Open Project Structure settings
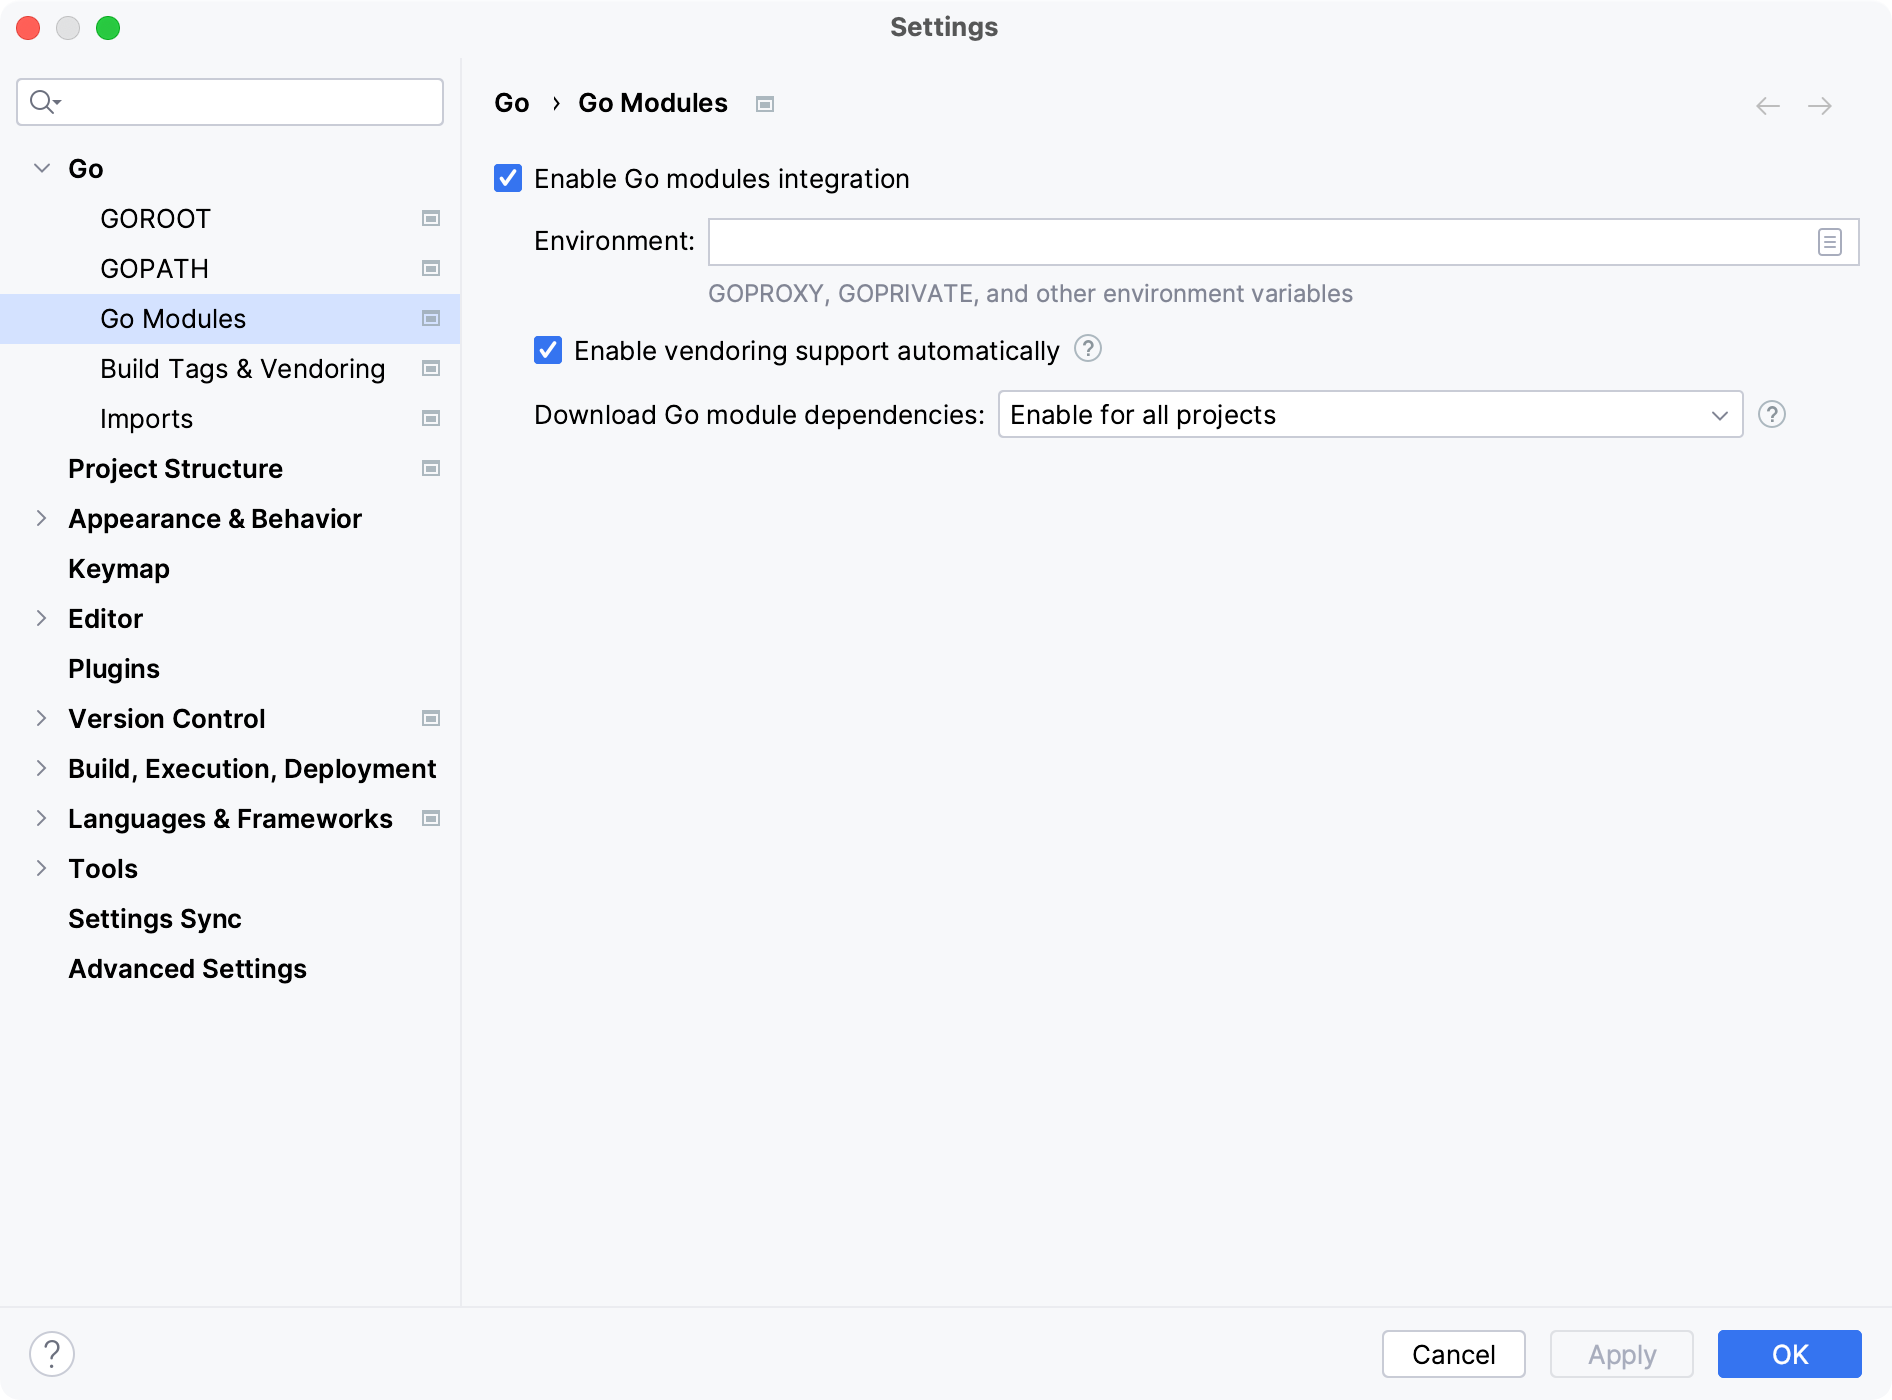 click(x=230, y=468)
